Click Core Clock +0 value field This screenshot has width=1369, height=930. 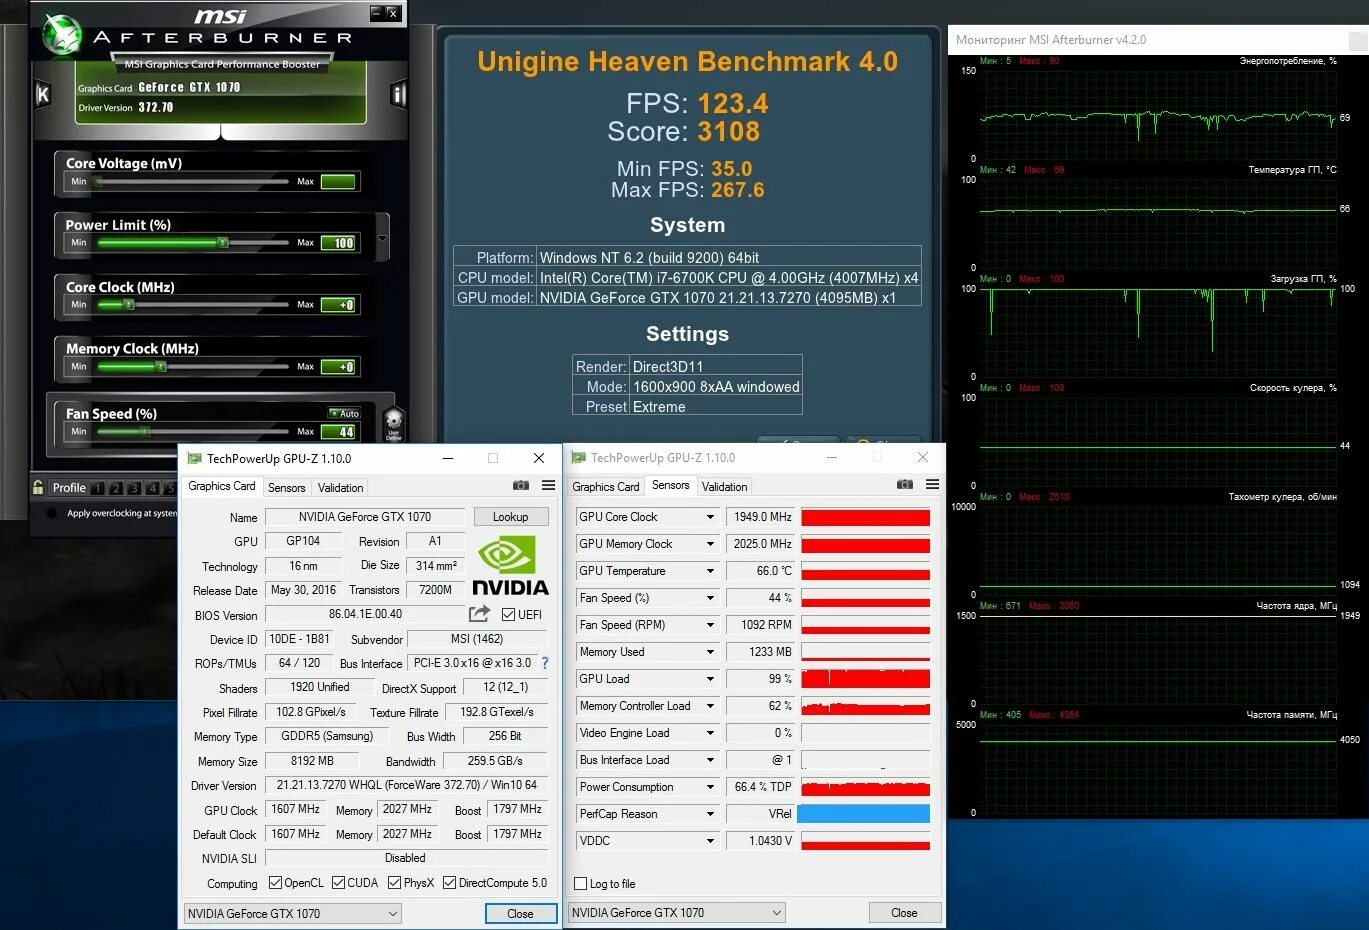point(338,305)
